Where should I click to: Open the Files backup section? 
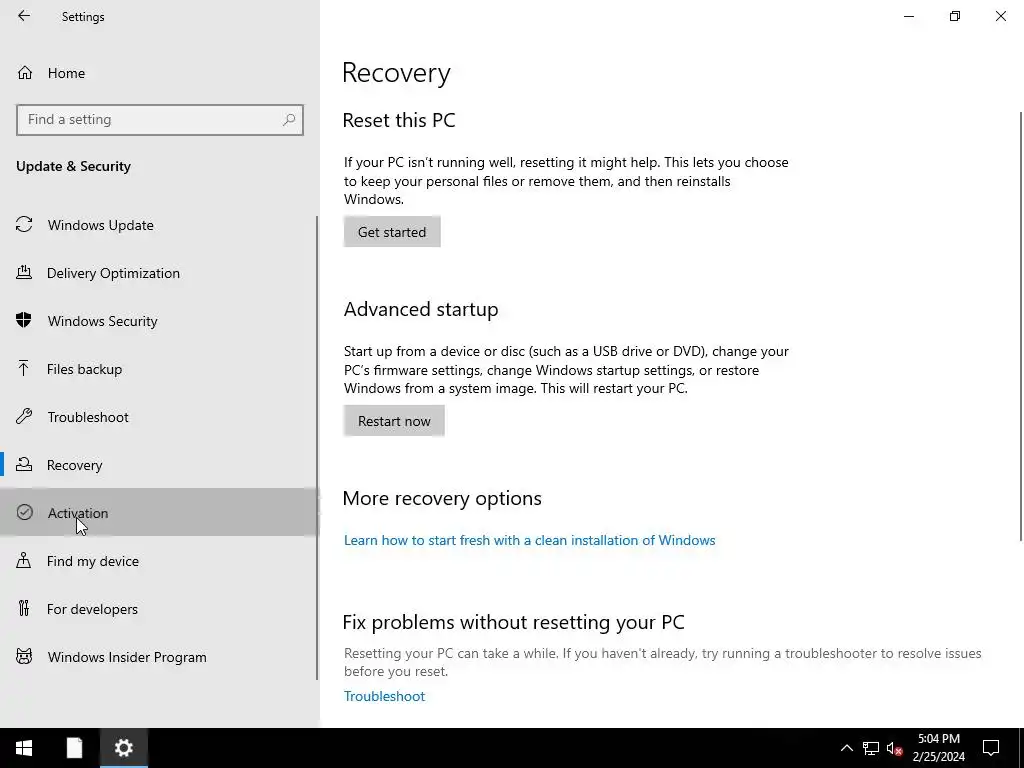pyautogui.click(x=159, y=369)
